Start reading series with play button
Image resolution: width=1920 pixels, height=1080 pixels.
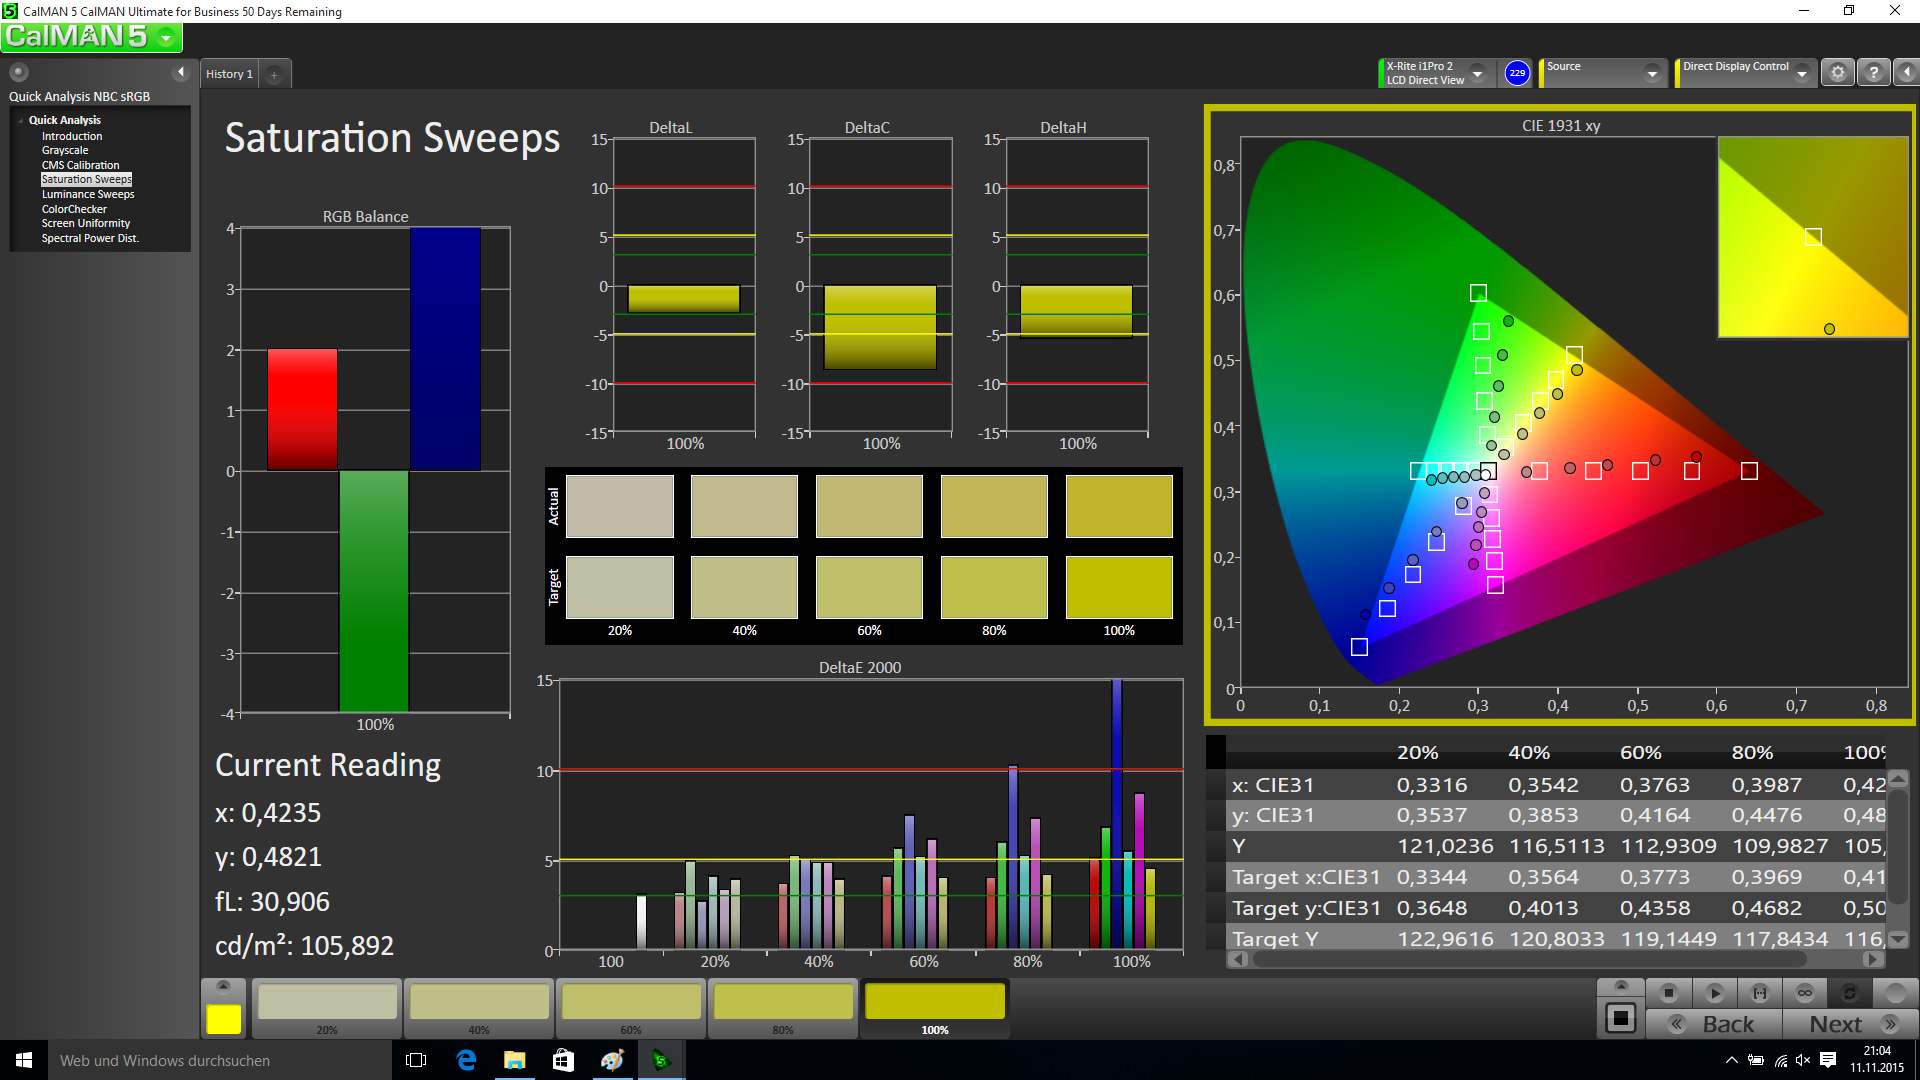tap(1714, 993)
